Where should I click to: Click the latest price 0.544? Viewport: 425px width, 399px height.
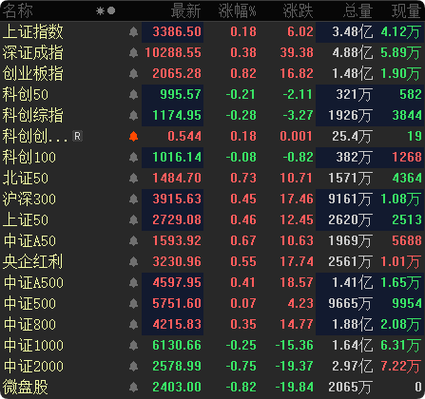coord(185,136)
